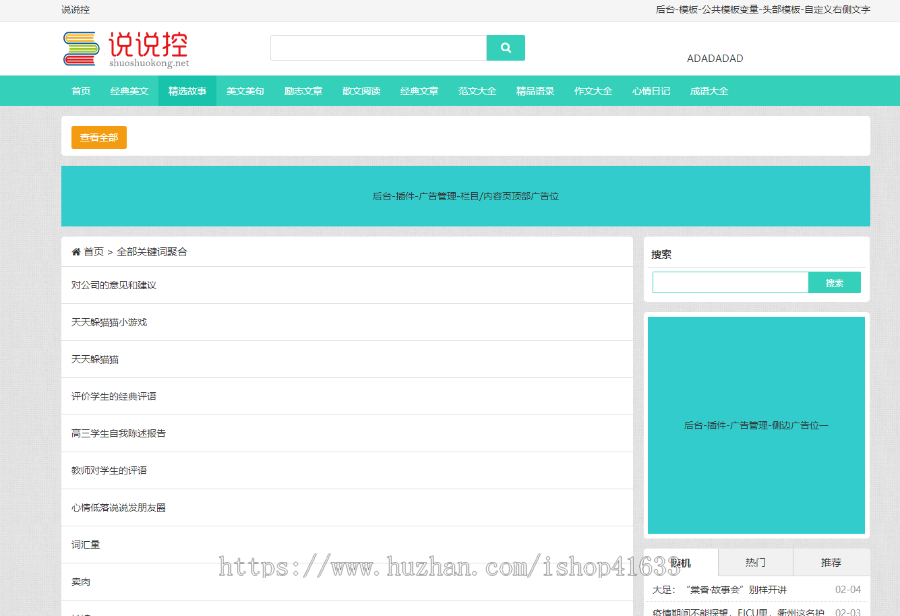Open keyword 心情低落说说发朋友圈
This screenshot has width=900, height=616.
click(x=118, y=507)
